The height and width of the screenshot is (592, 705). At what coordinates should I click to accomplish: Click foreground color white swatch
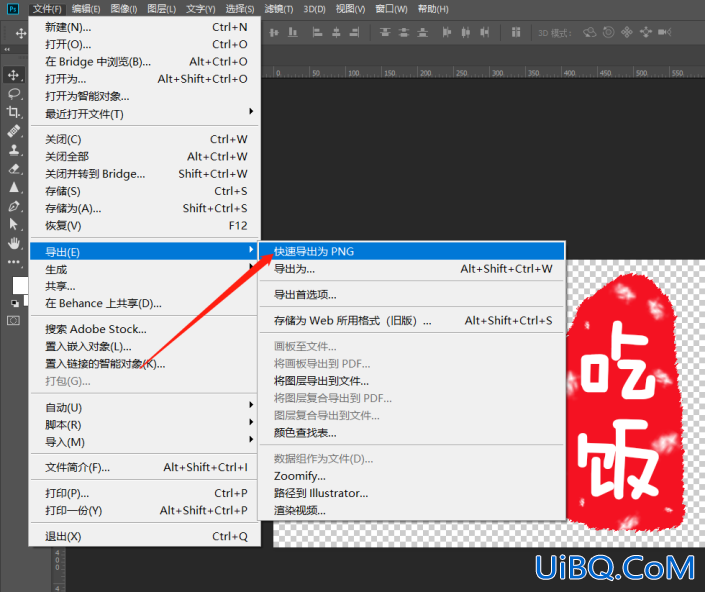20,285
